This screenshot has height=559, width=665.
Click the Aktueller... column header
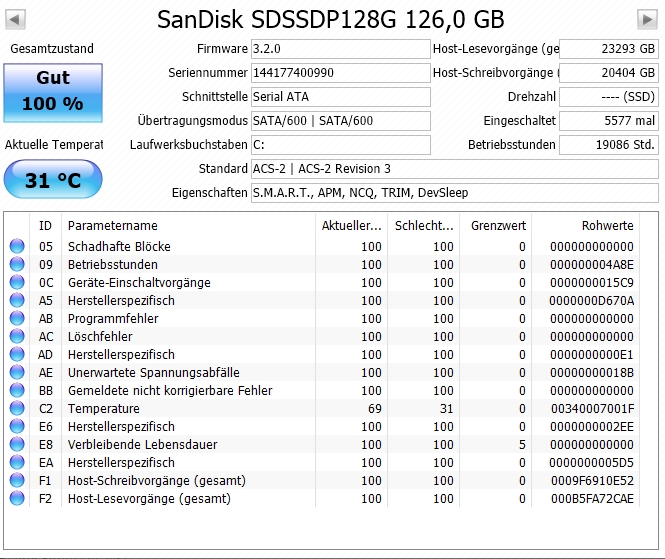[351, 226]
